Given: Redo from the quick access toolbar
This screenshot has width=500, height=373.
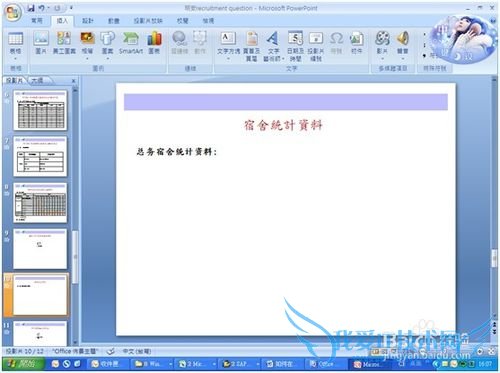Looking at the screenshot, I should [x=57, y=8].
